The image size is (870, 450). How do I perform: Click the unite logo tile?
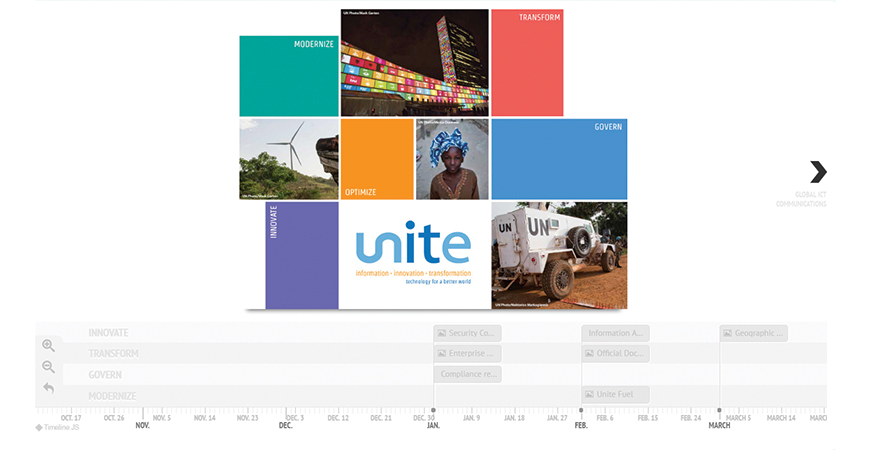pos(415,255)
